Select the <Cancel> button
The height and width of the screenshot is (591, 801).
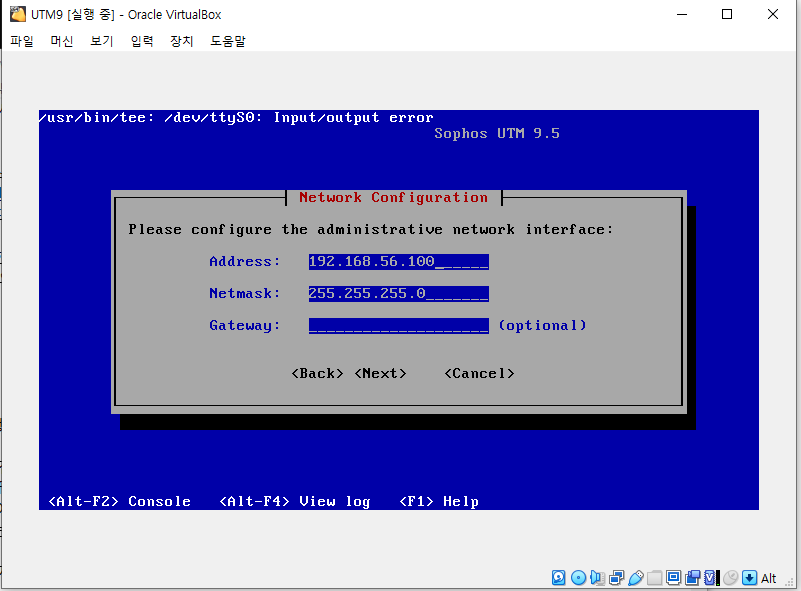(x=479, y=373)
